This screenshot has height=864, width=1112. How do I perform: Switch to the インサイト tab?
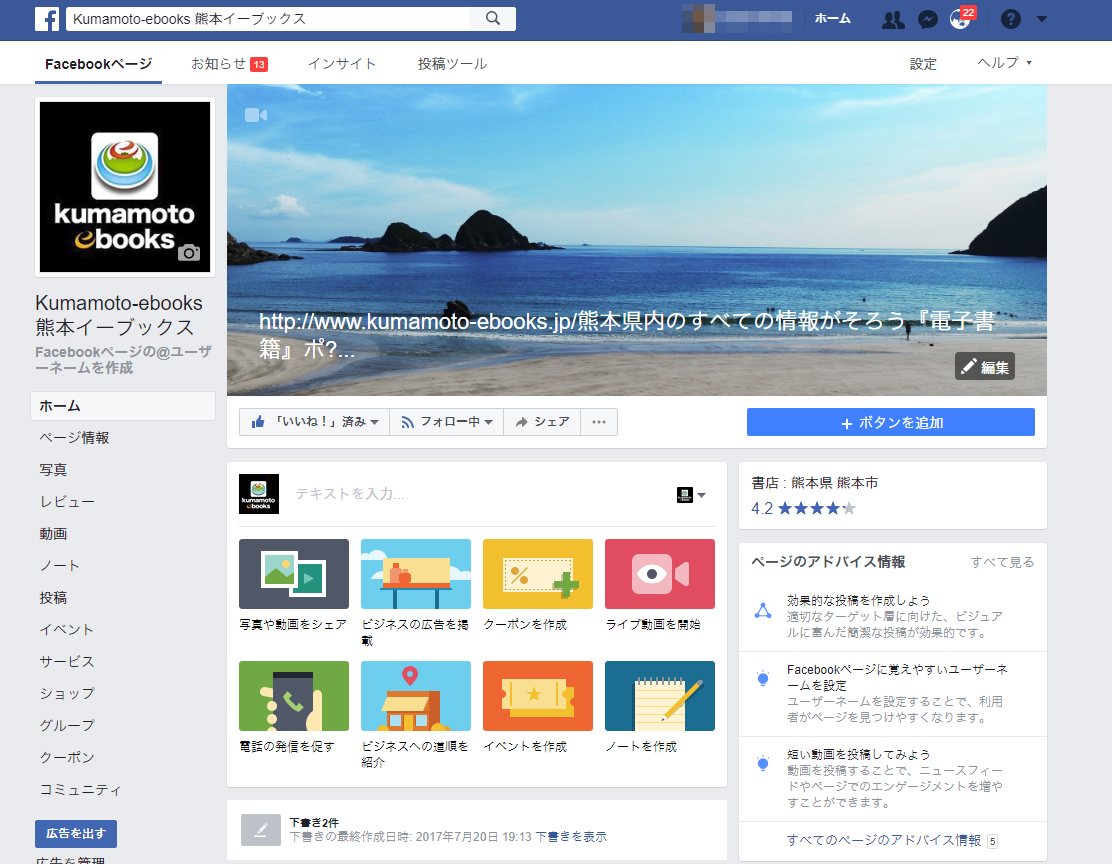[x=342, y=64]
